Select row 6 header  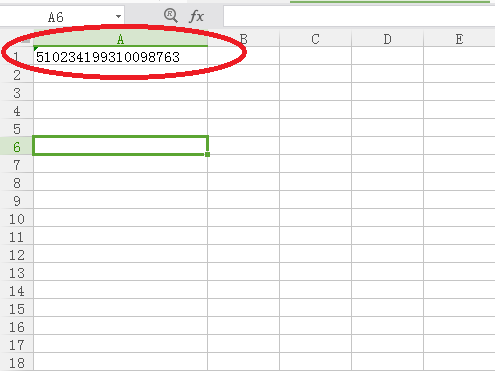click(17, 146)
